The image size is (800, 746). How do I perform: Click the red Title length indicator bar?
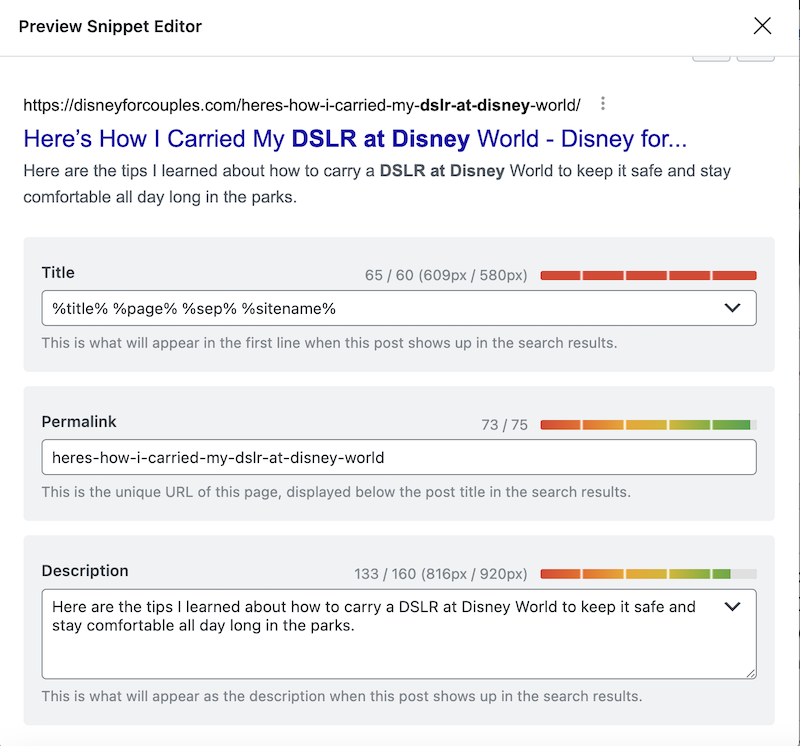648,275
